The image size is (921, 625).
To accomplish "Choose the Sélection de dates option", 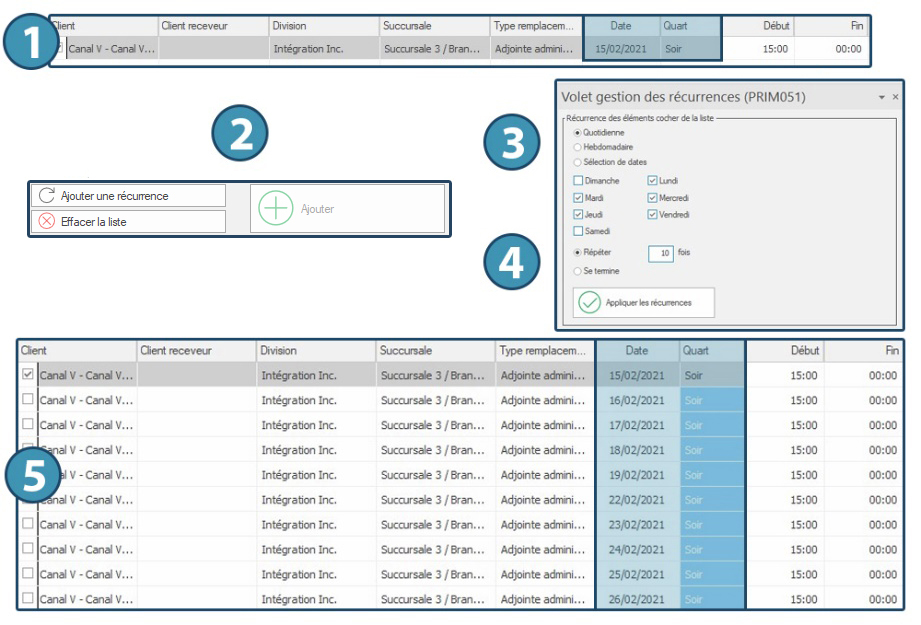I will tap(577, 162).
